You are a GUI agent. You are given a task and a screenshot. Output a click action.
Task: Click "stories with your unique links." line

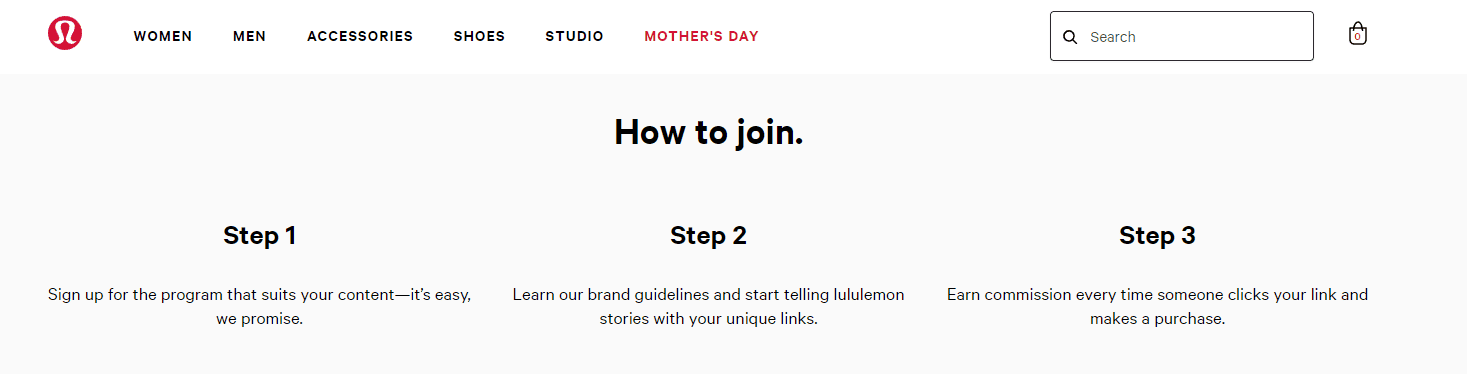click(x=708, y=320)
